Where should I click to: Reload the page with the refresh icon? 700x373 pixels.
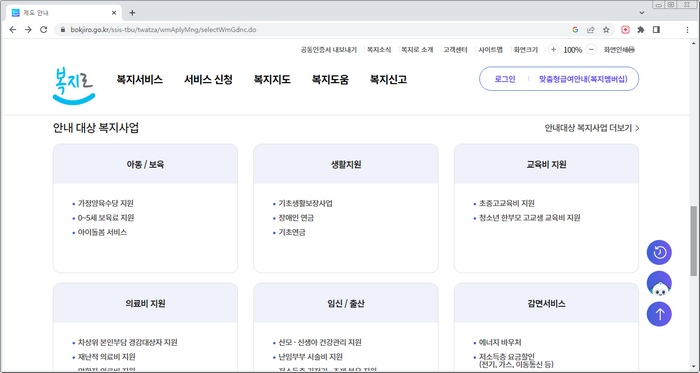tap(43, 30)
